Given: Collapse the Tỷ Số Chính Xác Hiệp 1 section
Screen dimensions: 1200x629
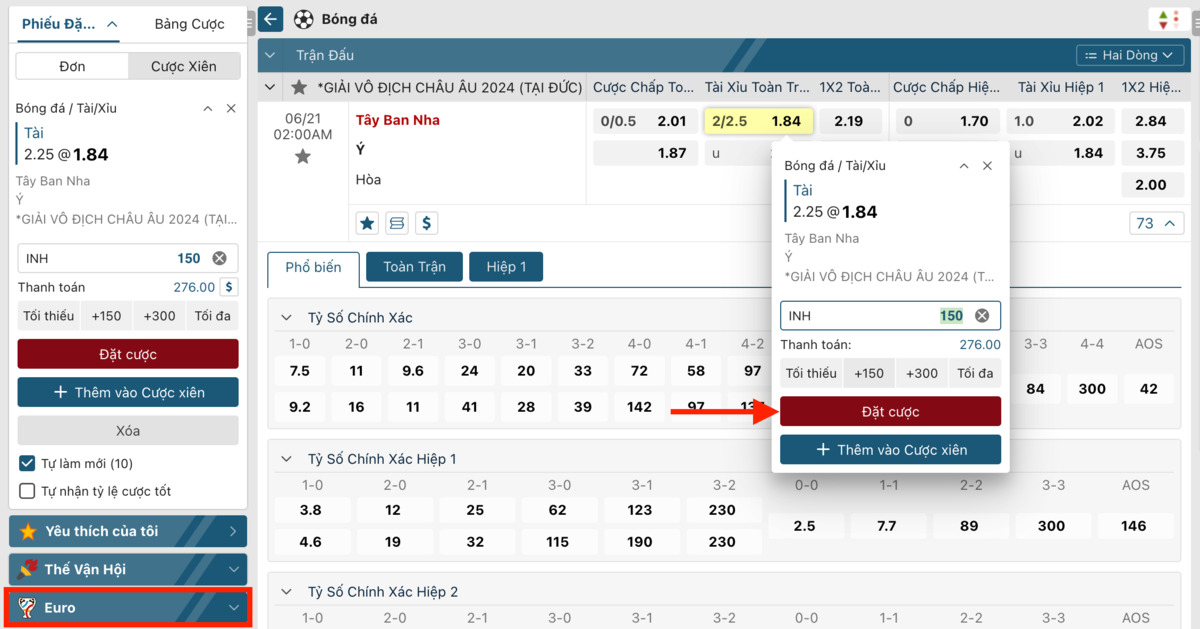Looking at the screenshot, I should (286, 459).
